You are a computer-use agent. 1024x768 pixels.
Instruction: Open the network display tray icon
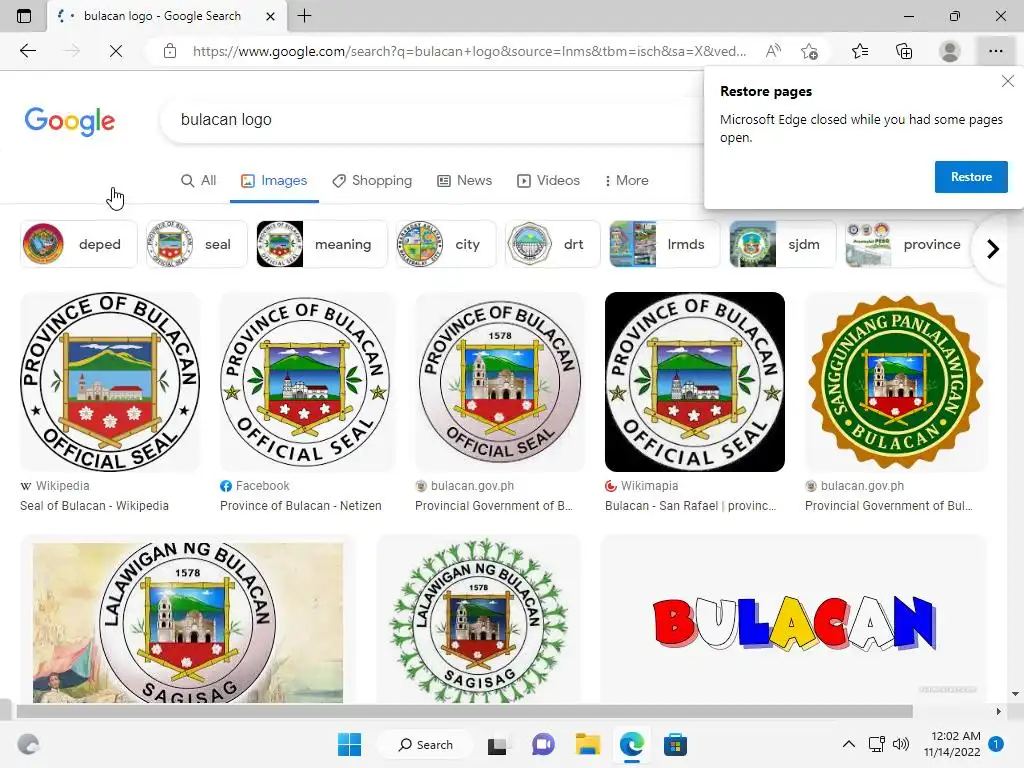(876, 744)
